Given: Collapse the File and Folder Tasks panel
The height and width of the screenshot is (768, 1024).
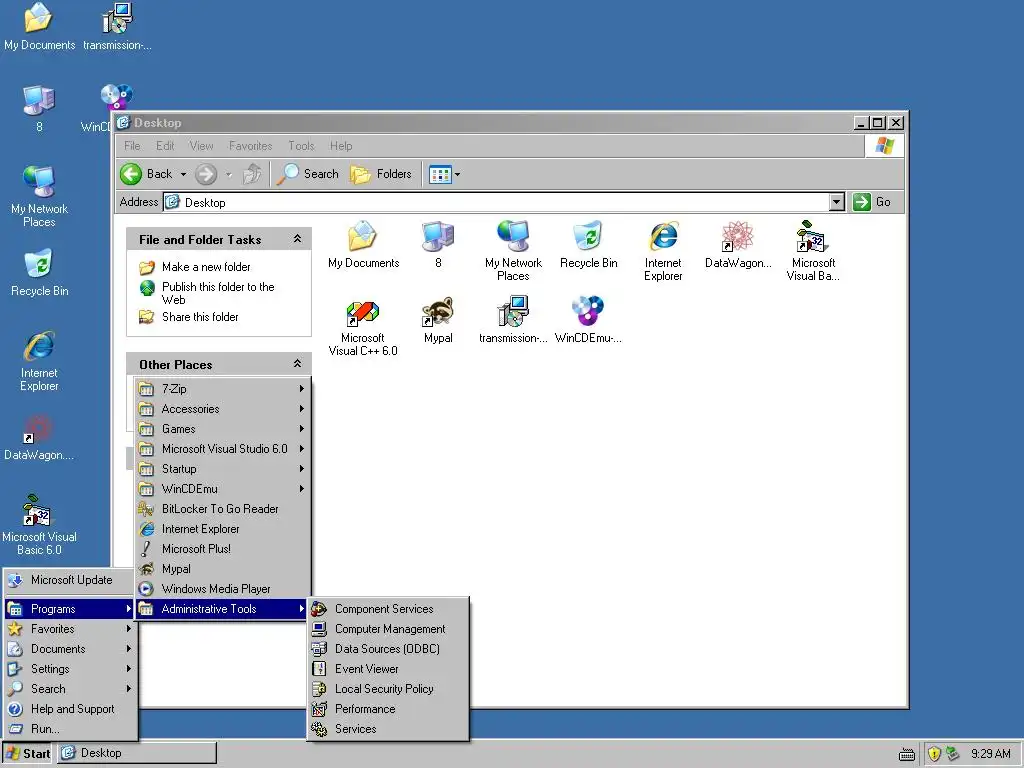Looking at the screenshot, I should (x=297, y=239).
